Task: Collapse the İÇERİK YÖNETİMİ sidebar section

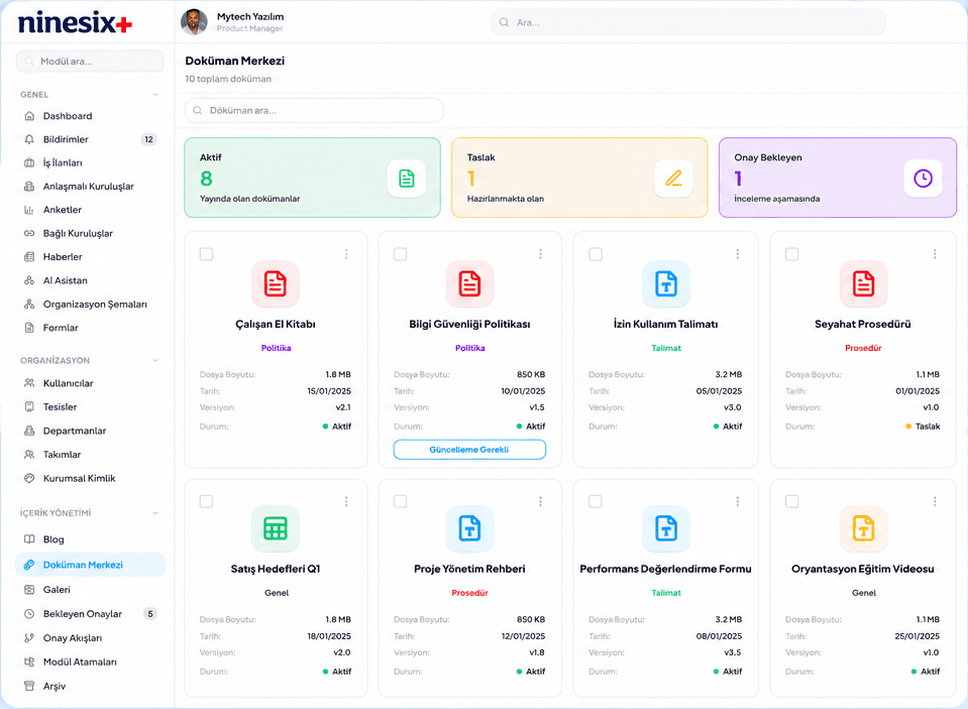Action: pos(155,513)
